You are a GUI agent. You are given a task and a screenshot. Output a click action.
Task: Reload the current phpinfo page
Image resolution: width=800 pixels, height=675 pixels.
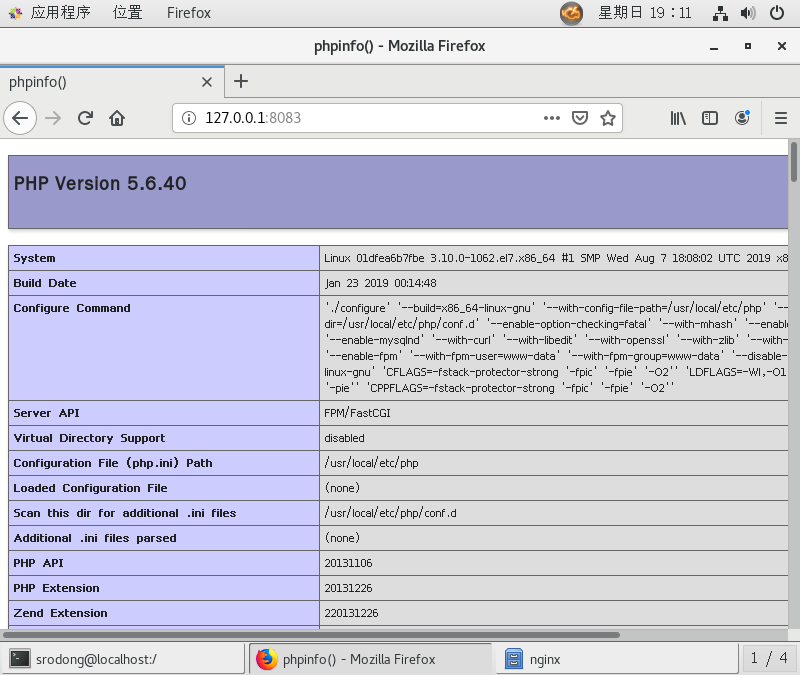[x=85, y=118]
